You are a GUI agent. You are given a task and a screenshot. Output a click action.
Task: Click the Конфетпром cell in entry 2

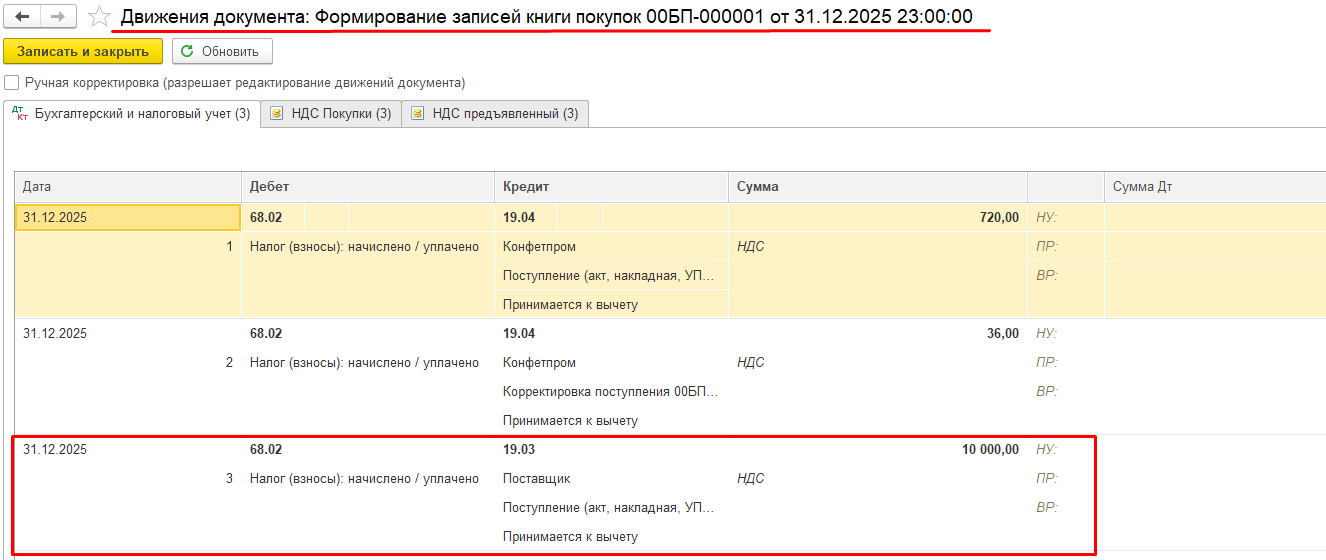click(x=611, y=362)
